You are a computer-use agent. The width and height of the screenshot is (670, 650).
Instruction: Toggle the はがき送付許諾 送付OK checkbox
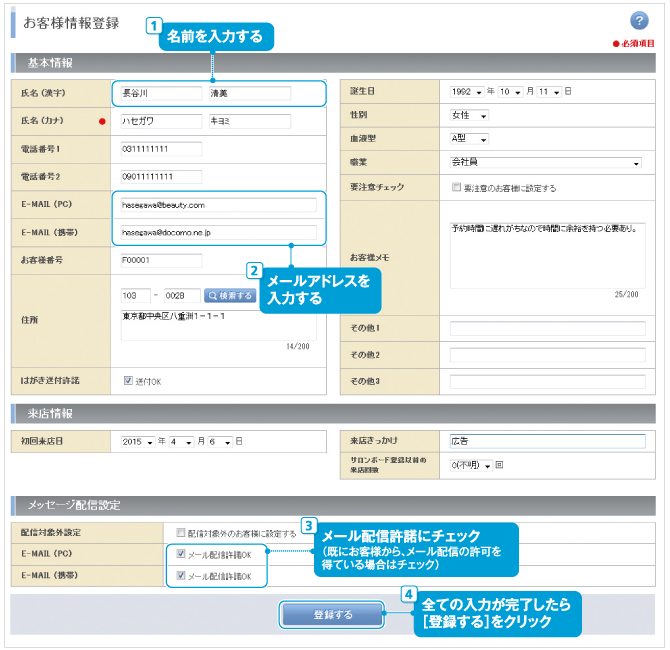point(128,380)
